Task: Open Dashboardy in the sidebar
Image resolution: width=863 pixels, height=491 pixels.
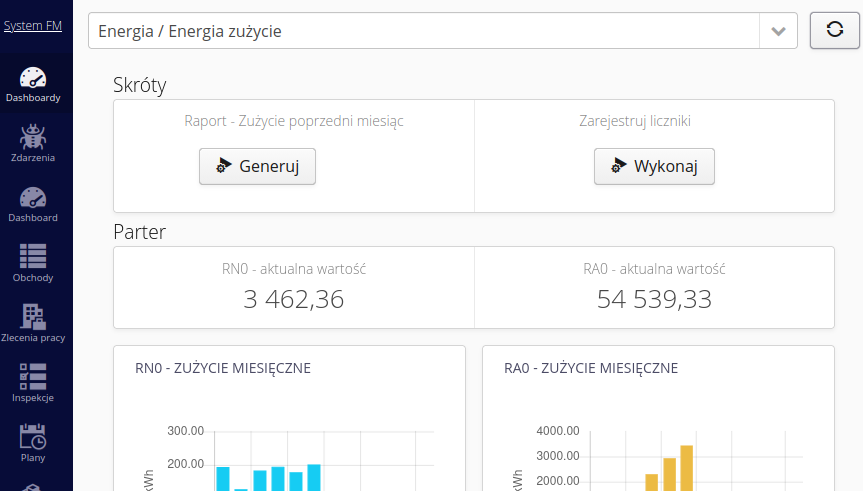Action: tap(33, 85)
